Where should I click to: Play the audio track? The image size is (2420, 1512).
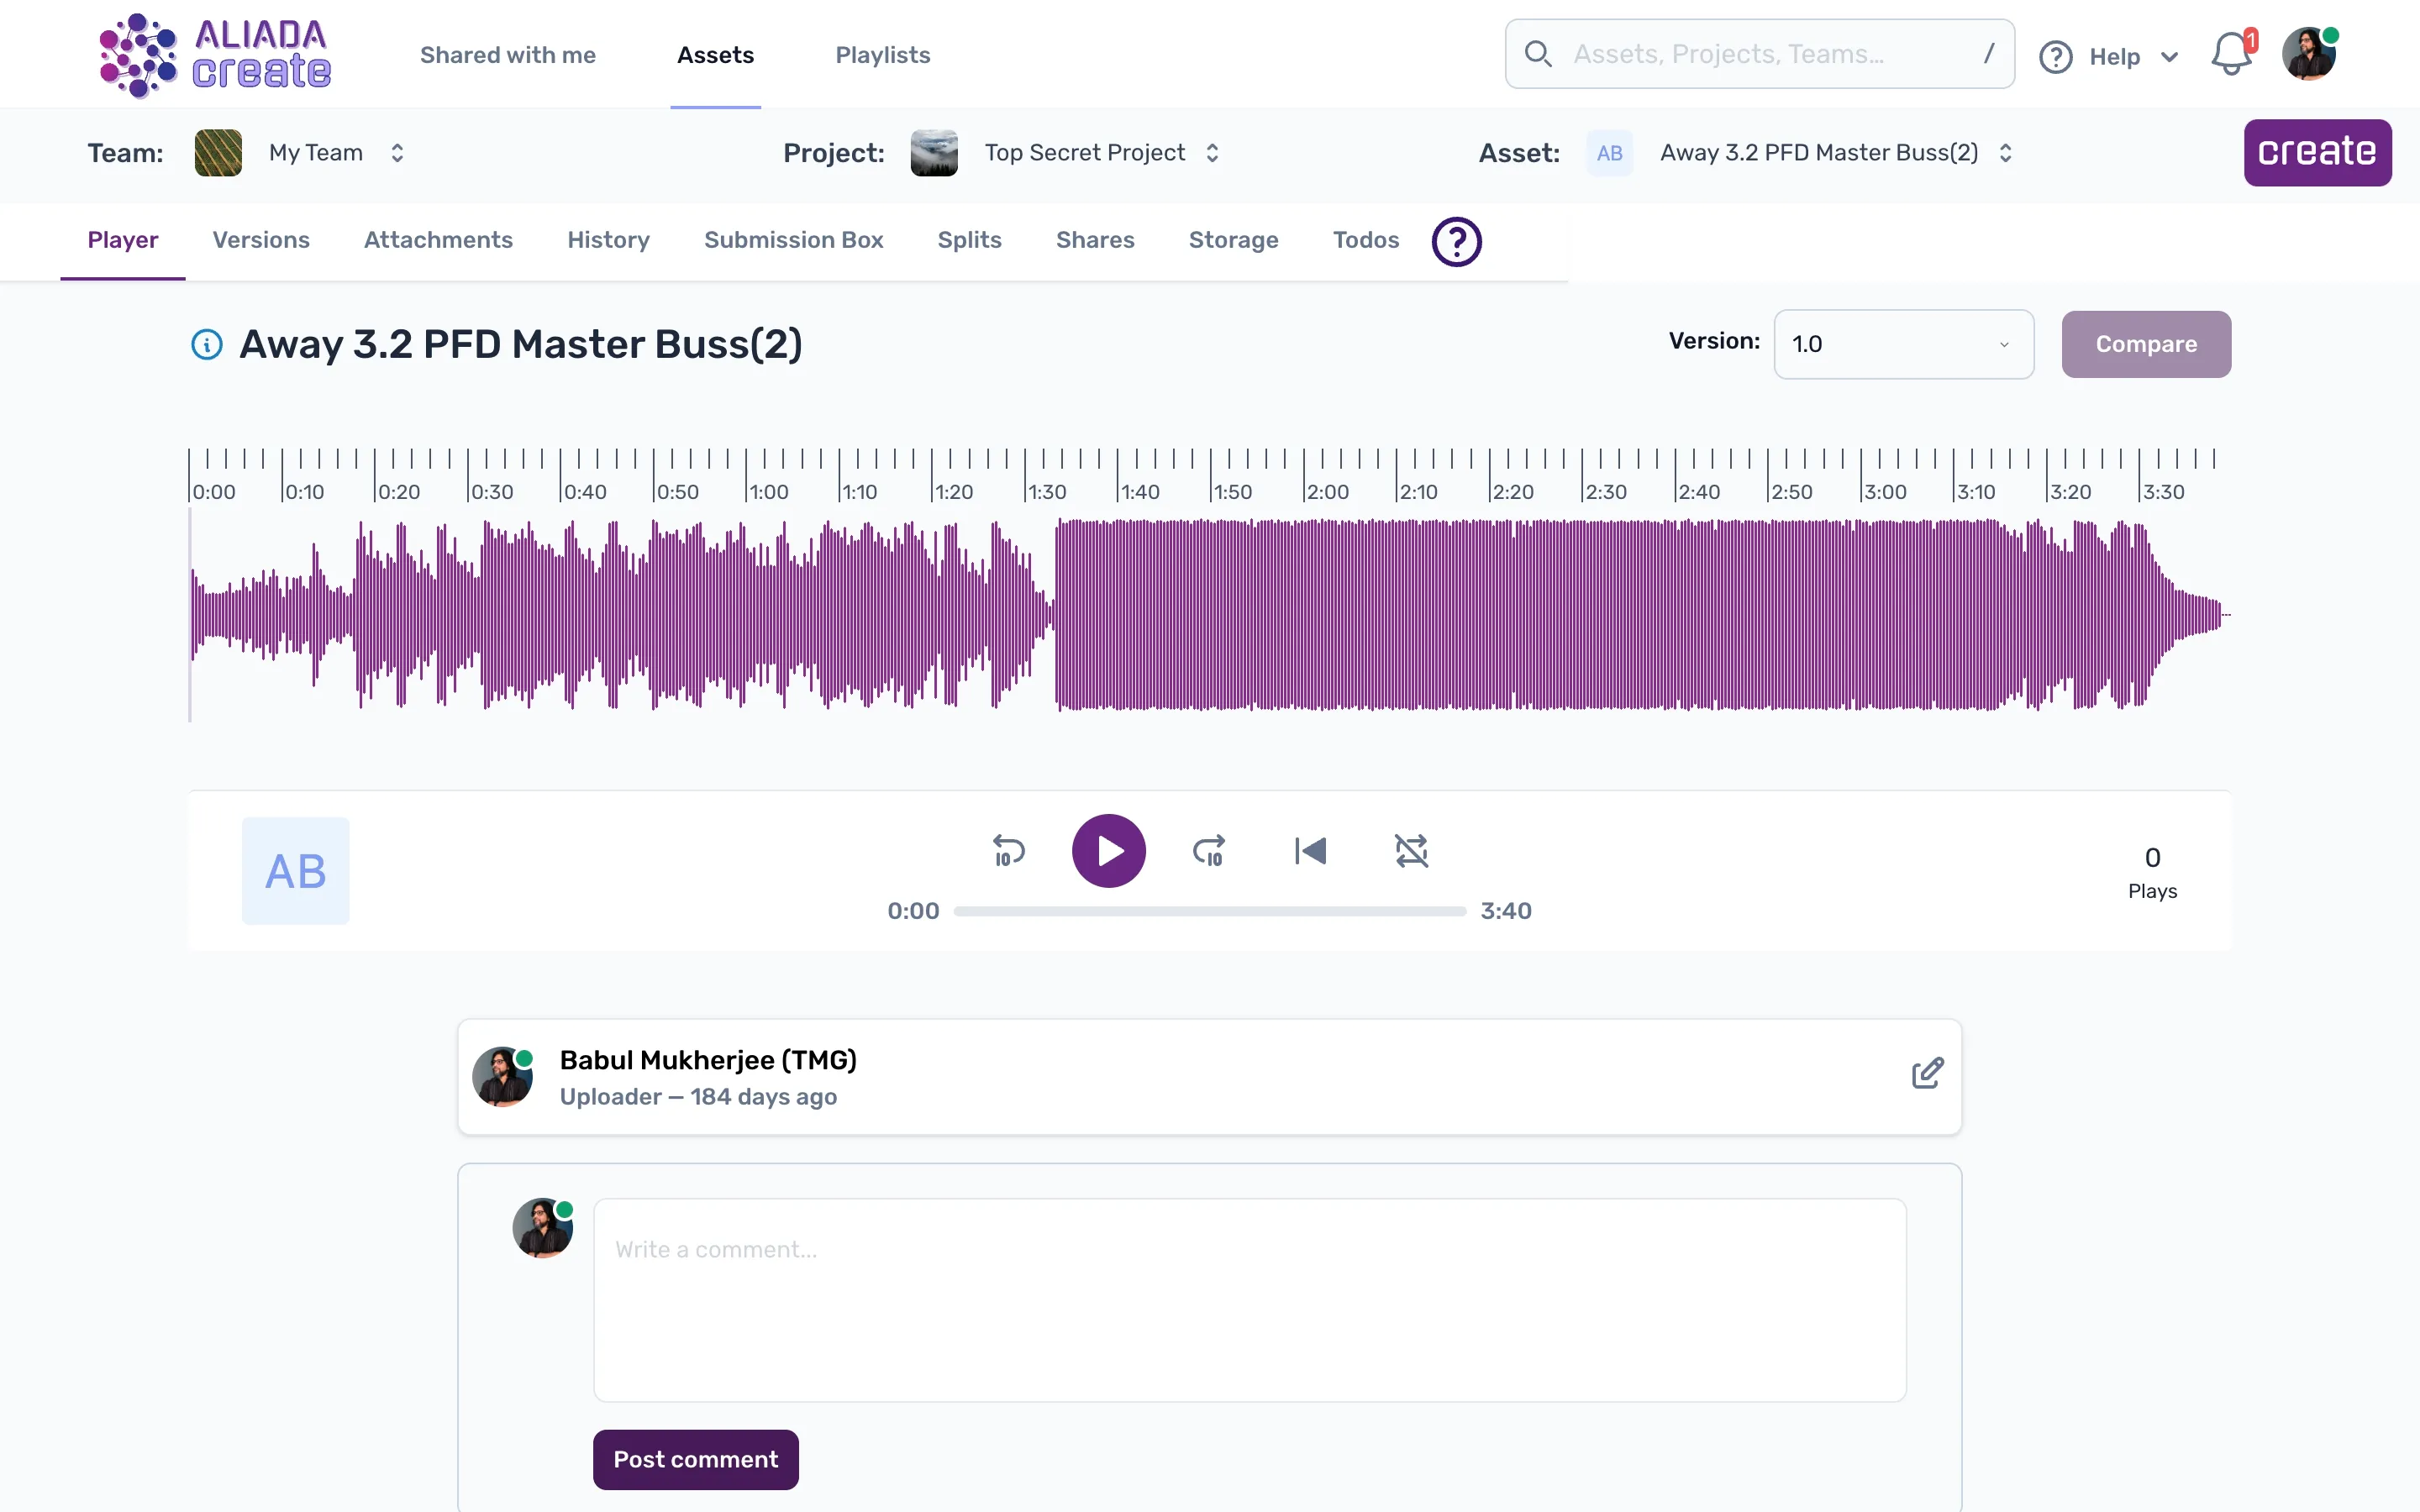pos(1108,850)
